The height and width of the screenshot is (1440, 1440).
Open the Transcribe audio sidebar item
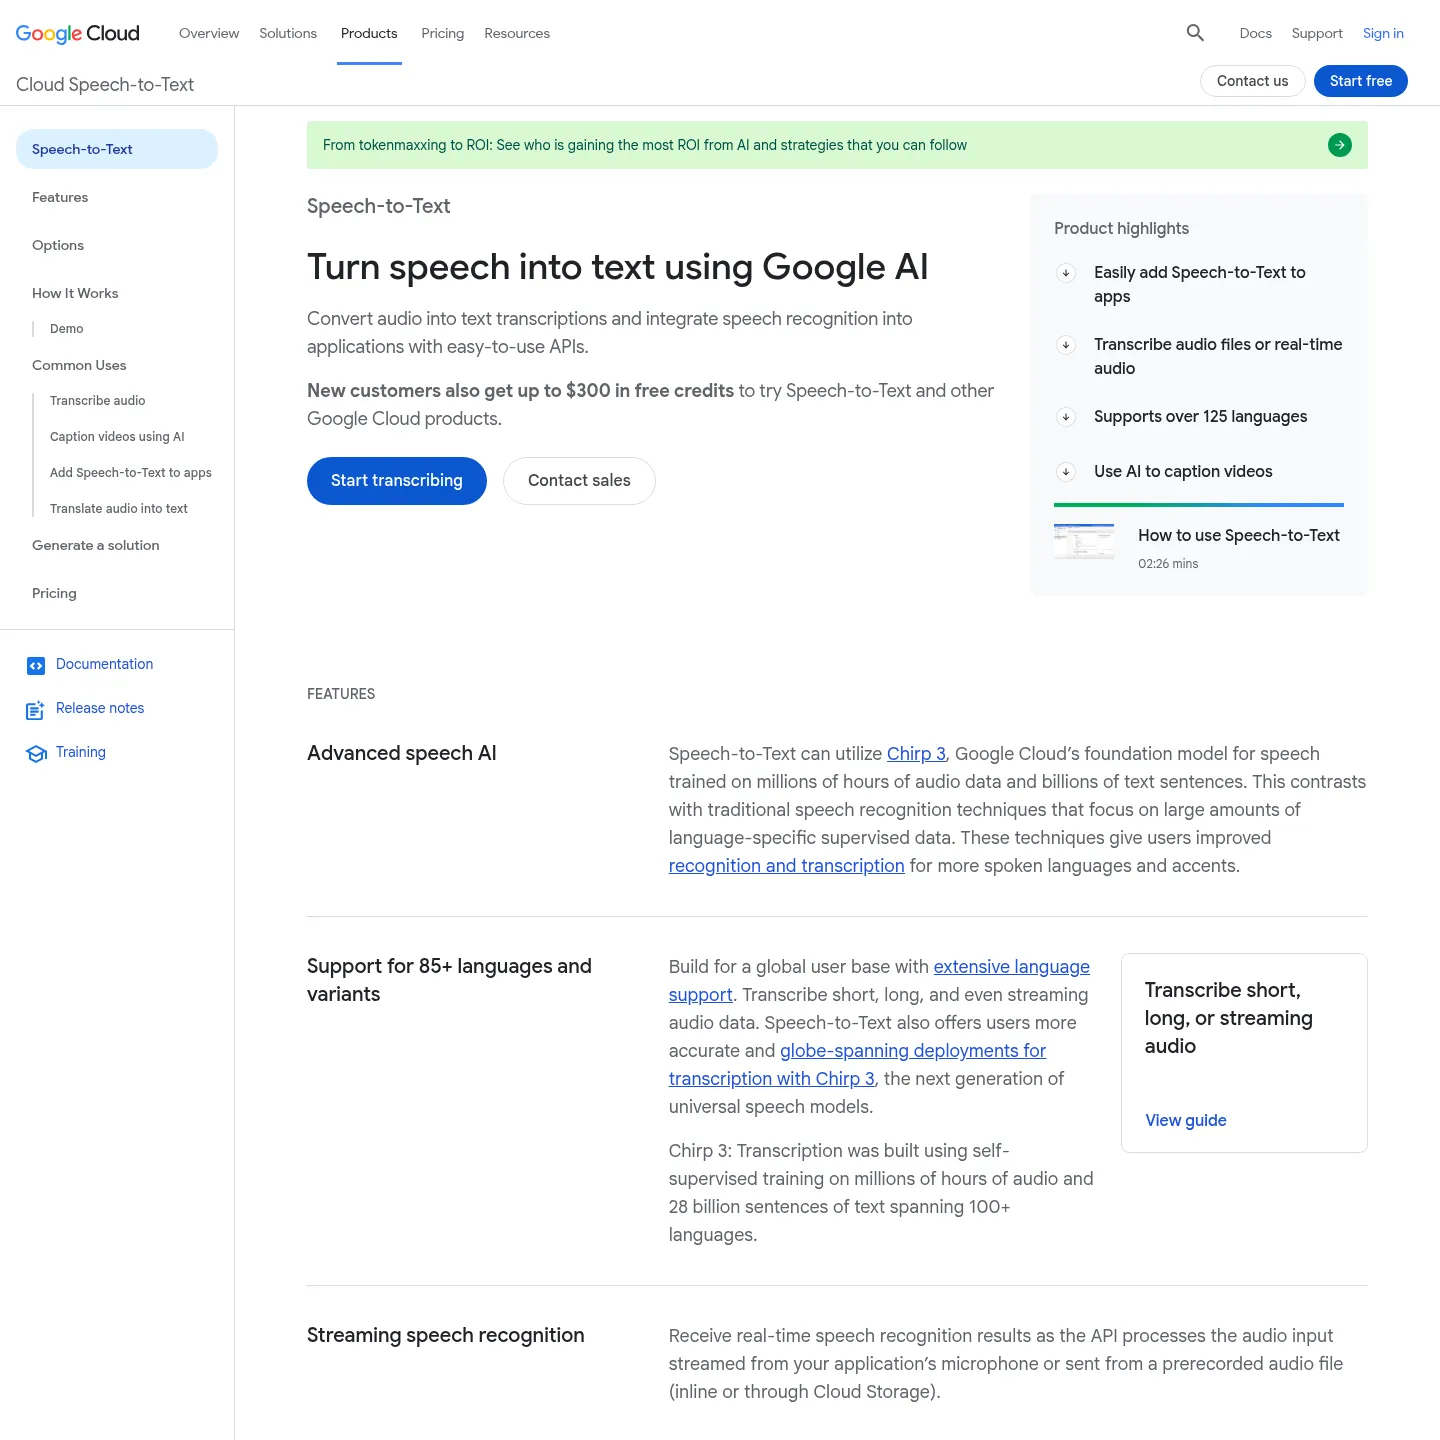coord(98,401)
